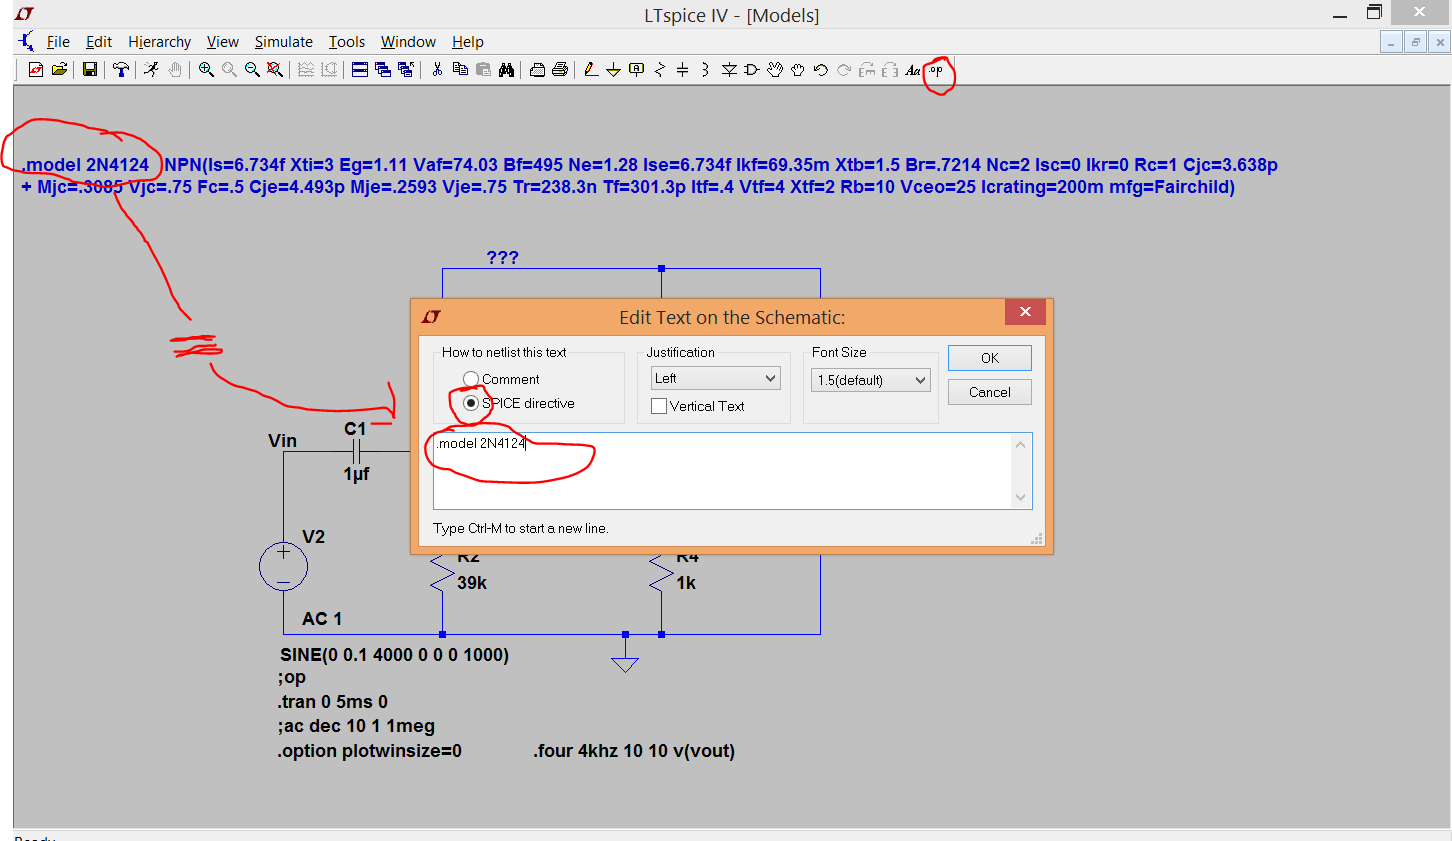Image resolution: width=1452 pixels, height=841 pixels.
Task: Click the zoom-to-fit crossed magnifier icon
Action: (x=275, y=70)
